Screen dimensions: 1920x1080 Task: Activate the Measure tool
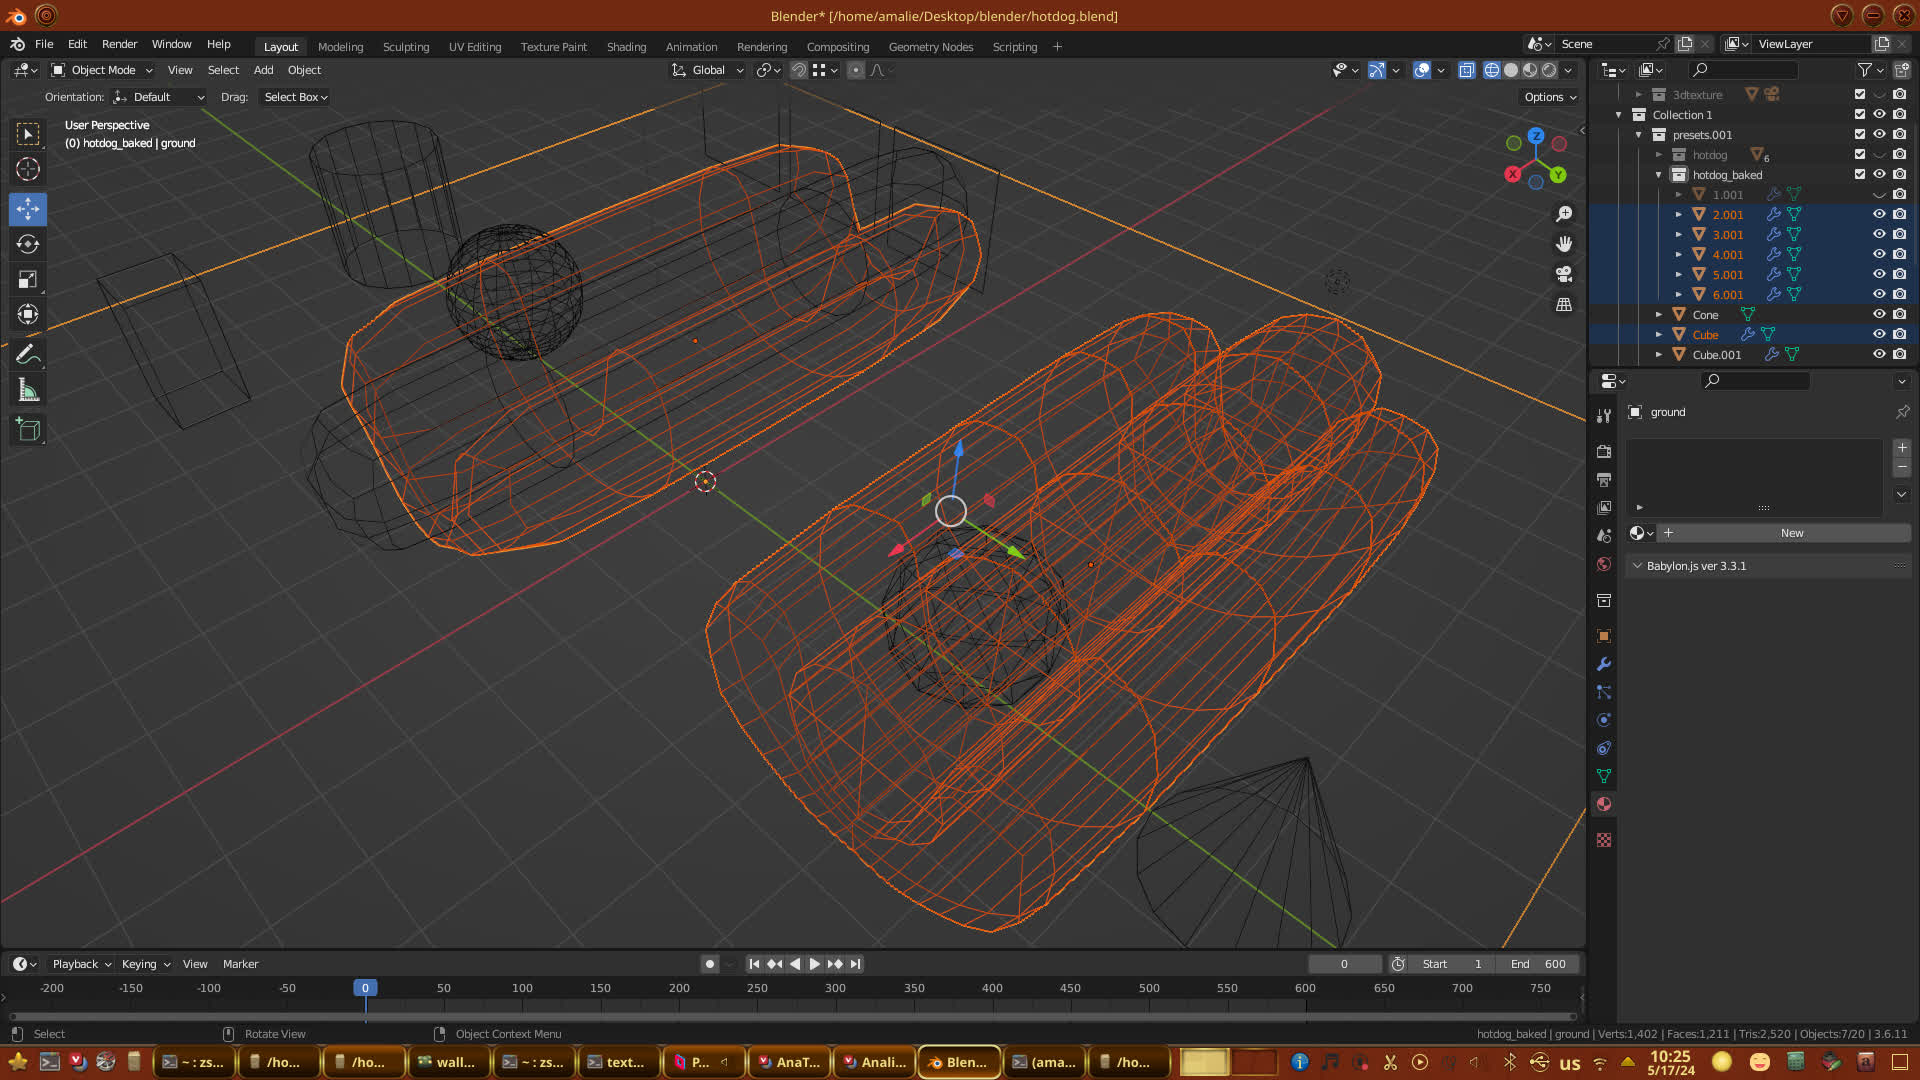pyautogui.click(x=28, y=391)
